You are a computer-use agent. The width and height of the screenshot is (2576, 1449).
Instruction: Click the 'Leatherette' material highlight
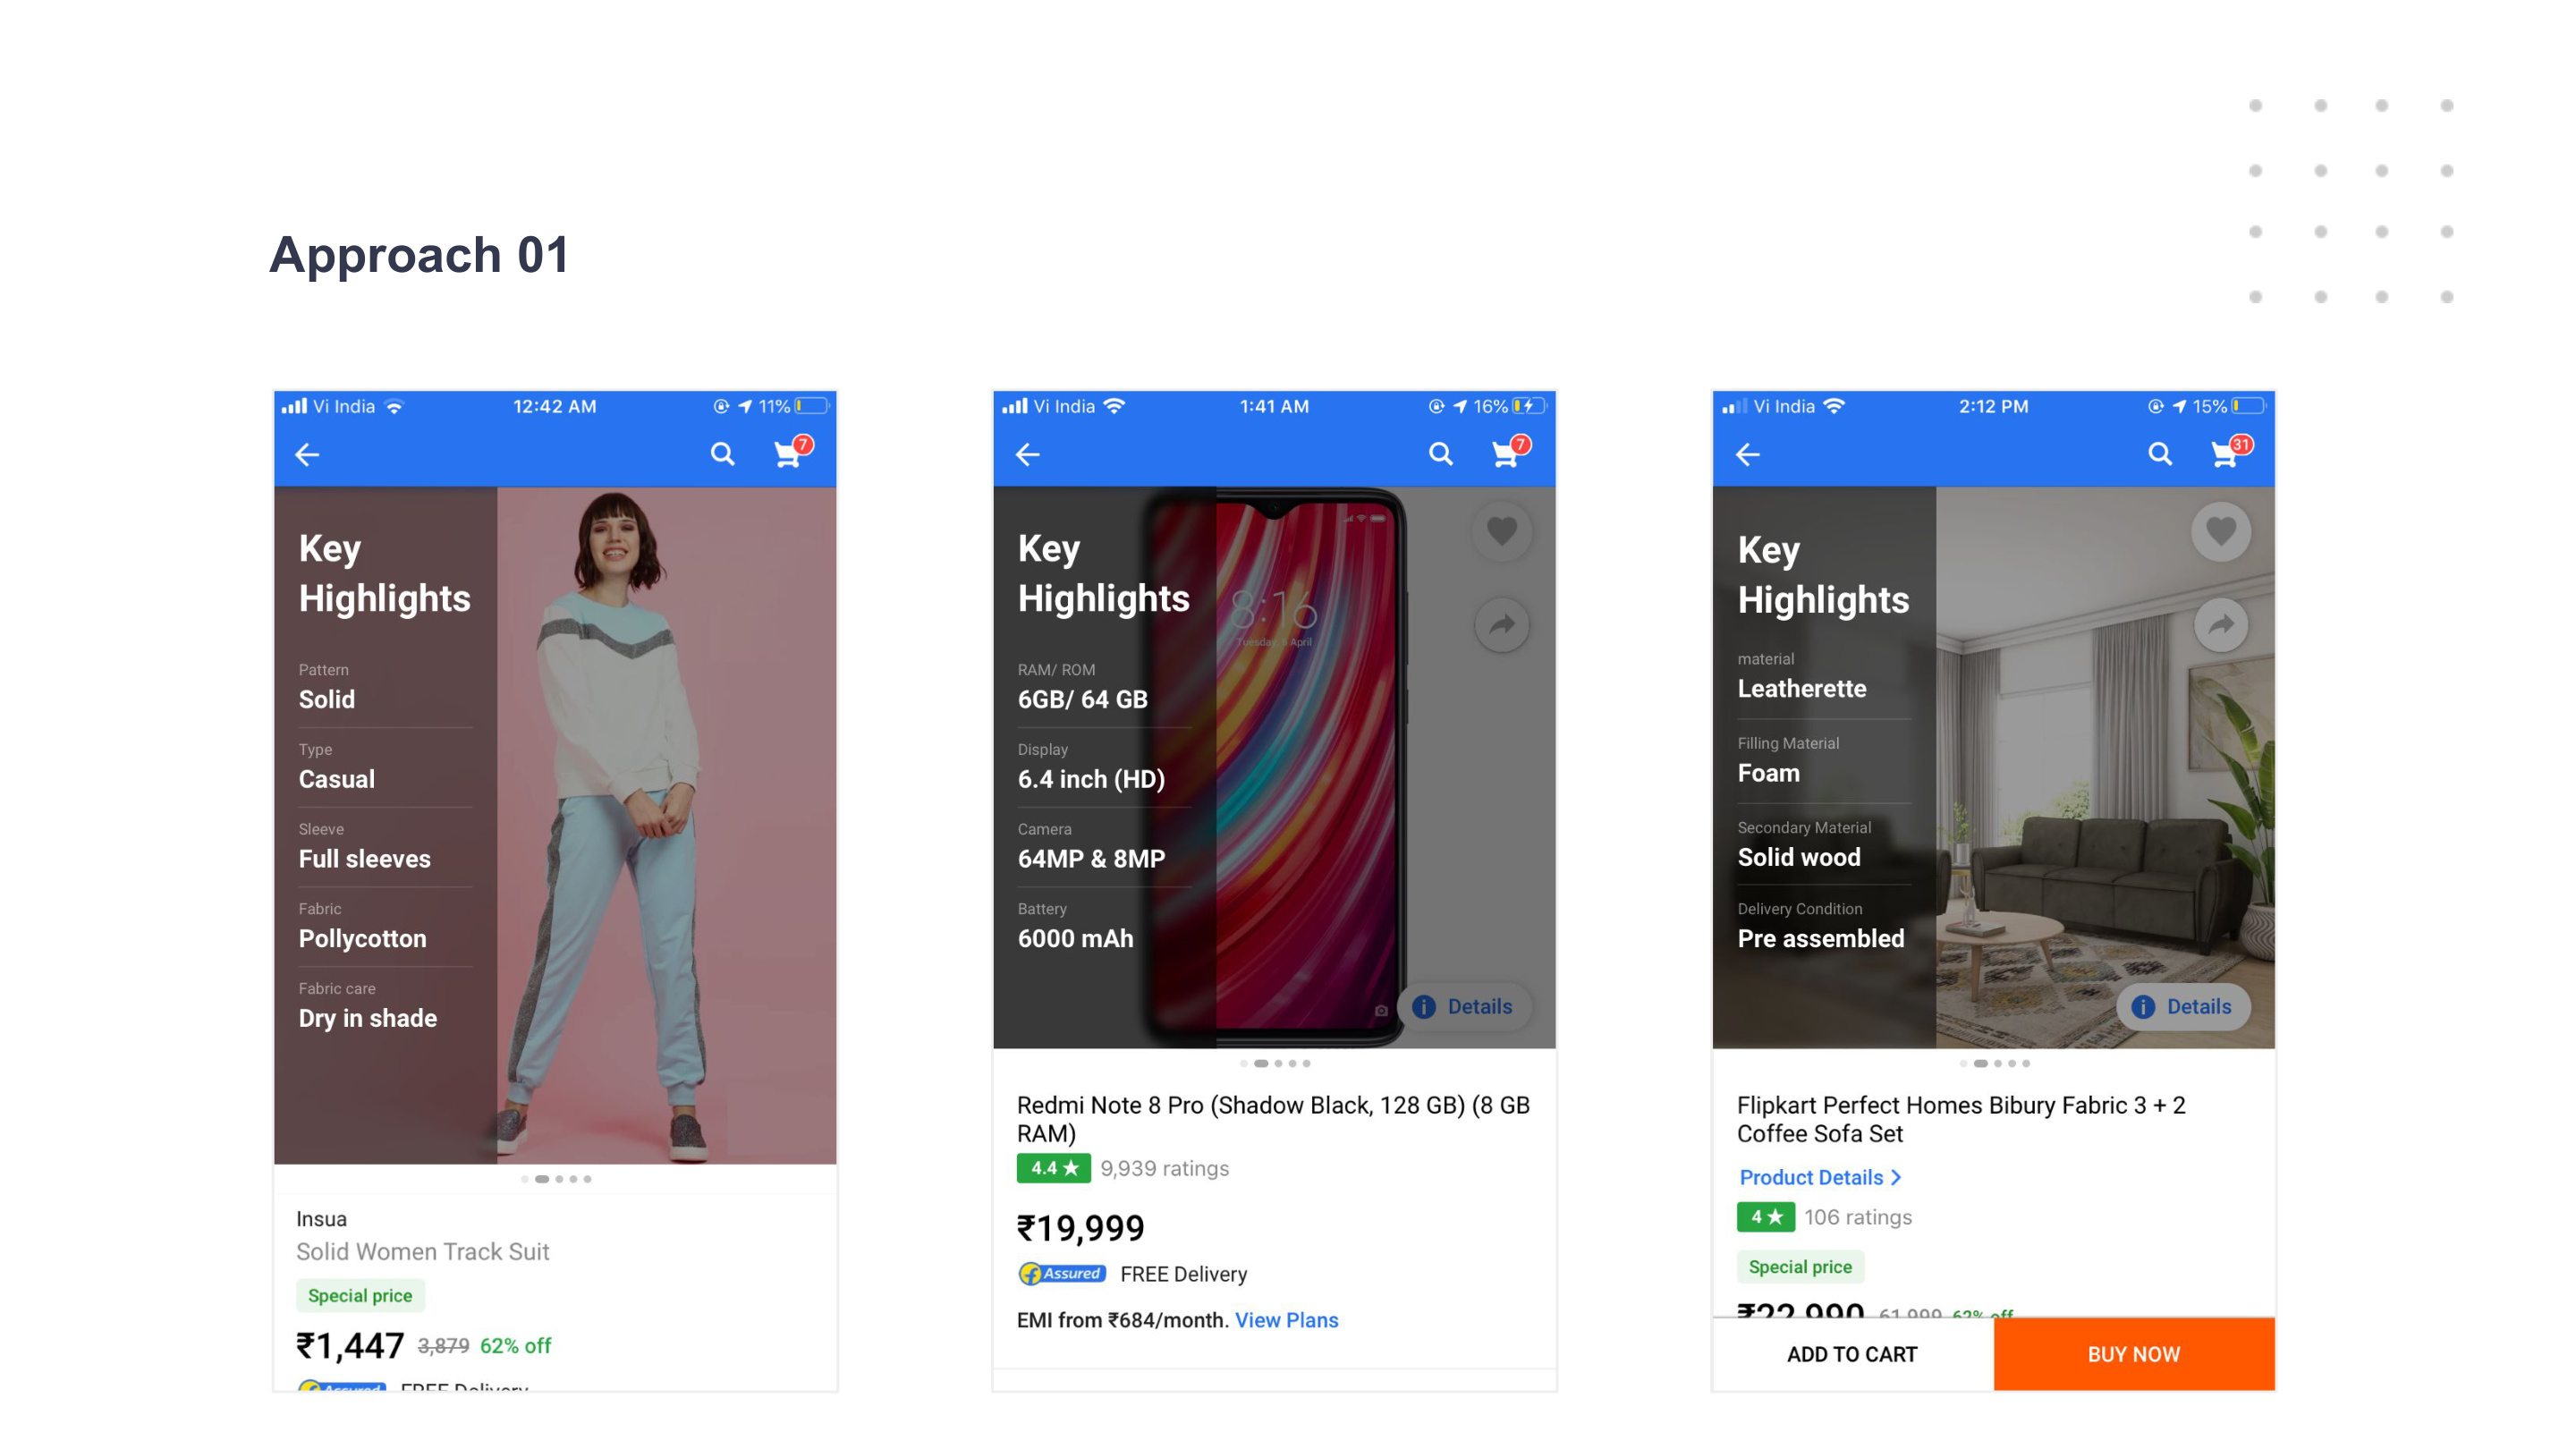pos(1801,689)
